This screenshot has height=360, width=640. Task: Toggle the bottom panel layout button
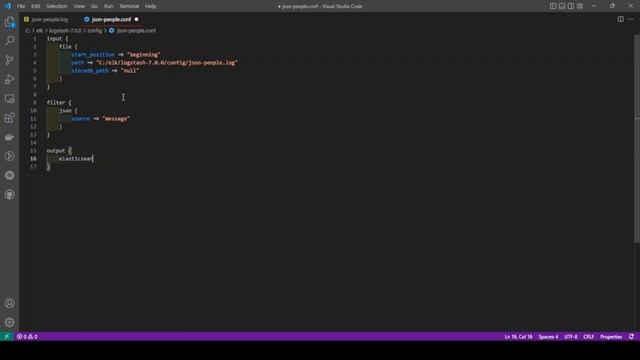pyautogui.click(x=562, y=6)
